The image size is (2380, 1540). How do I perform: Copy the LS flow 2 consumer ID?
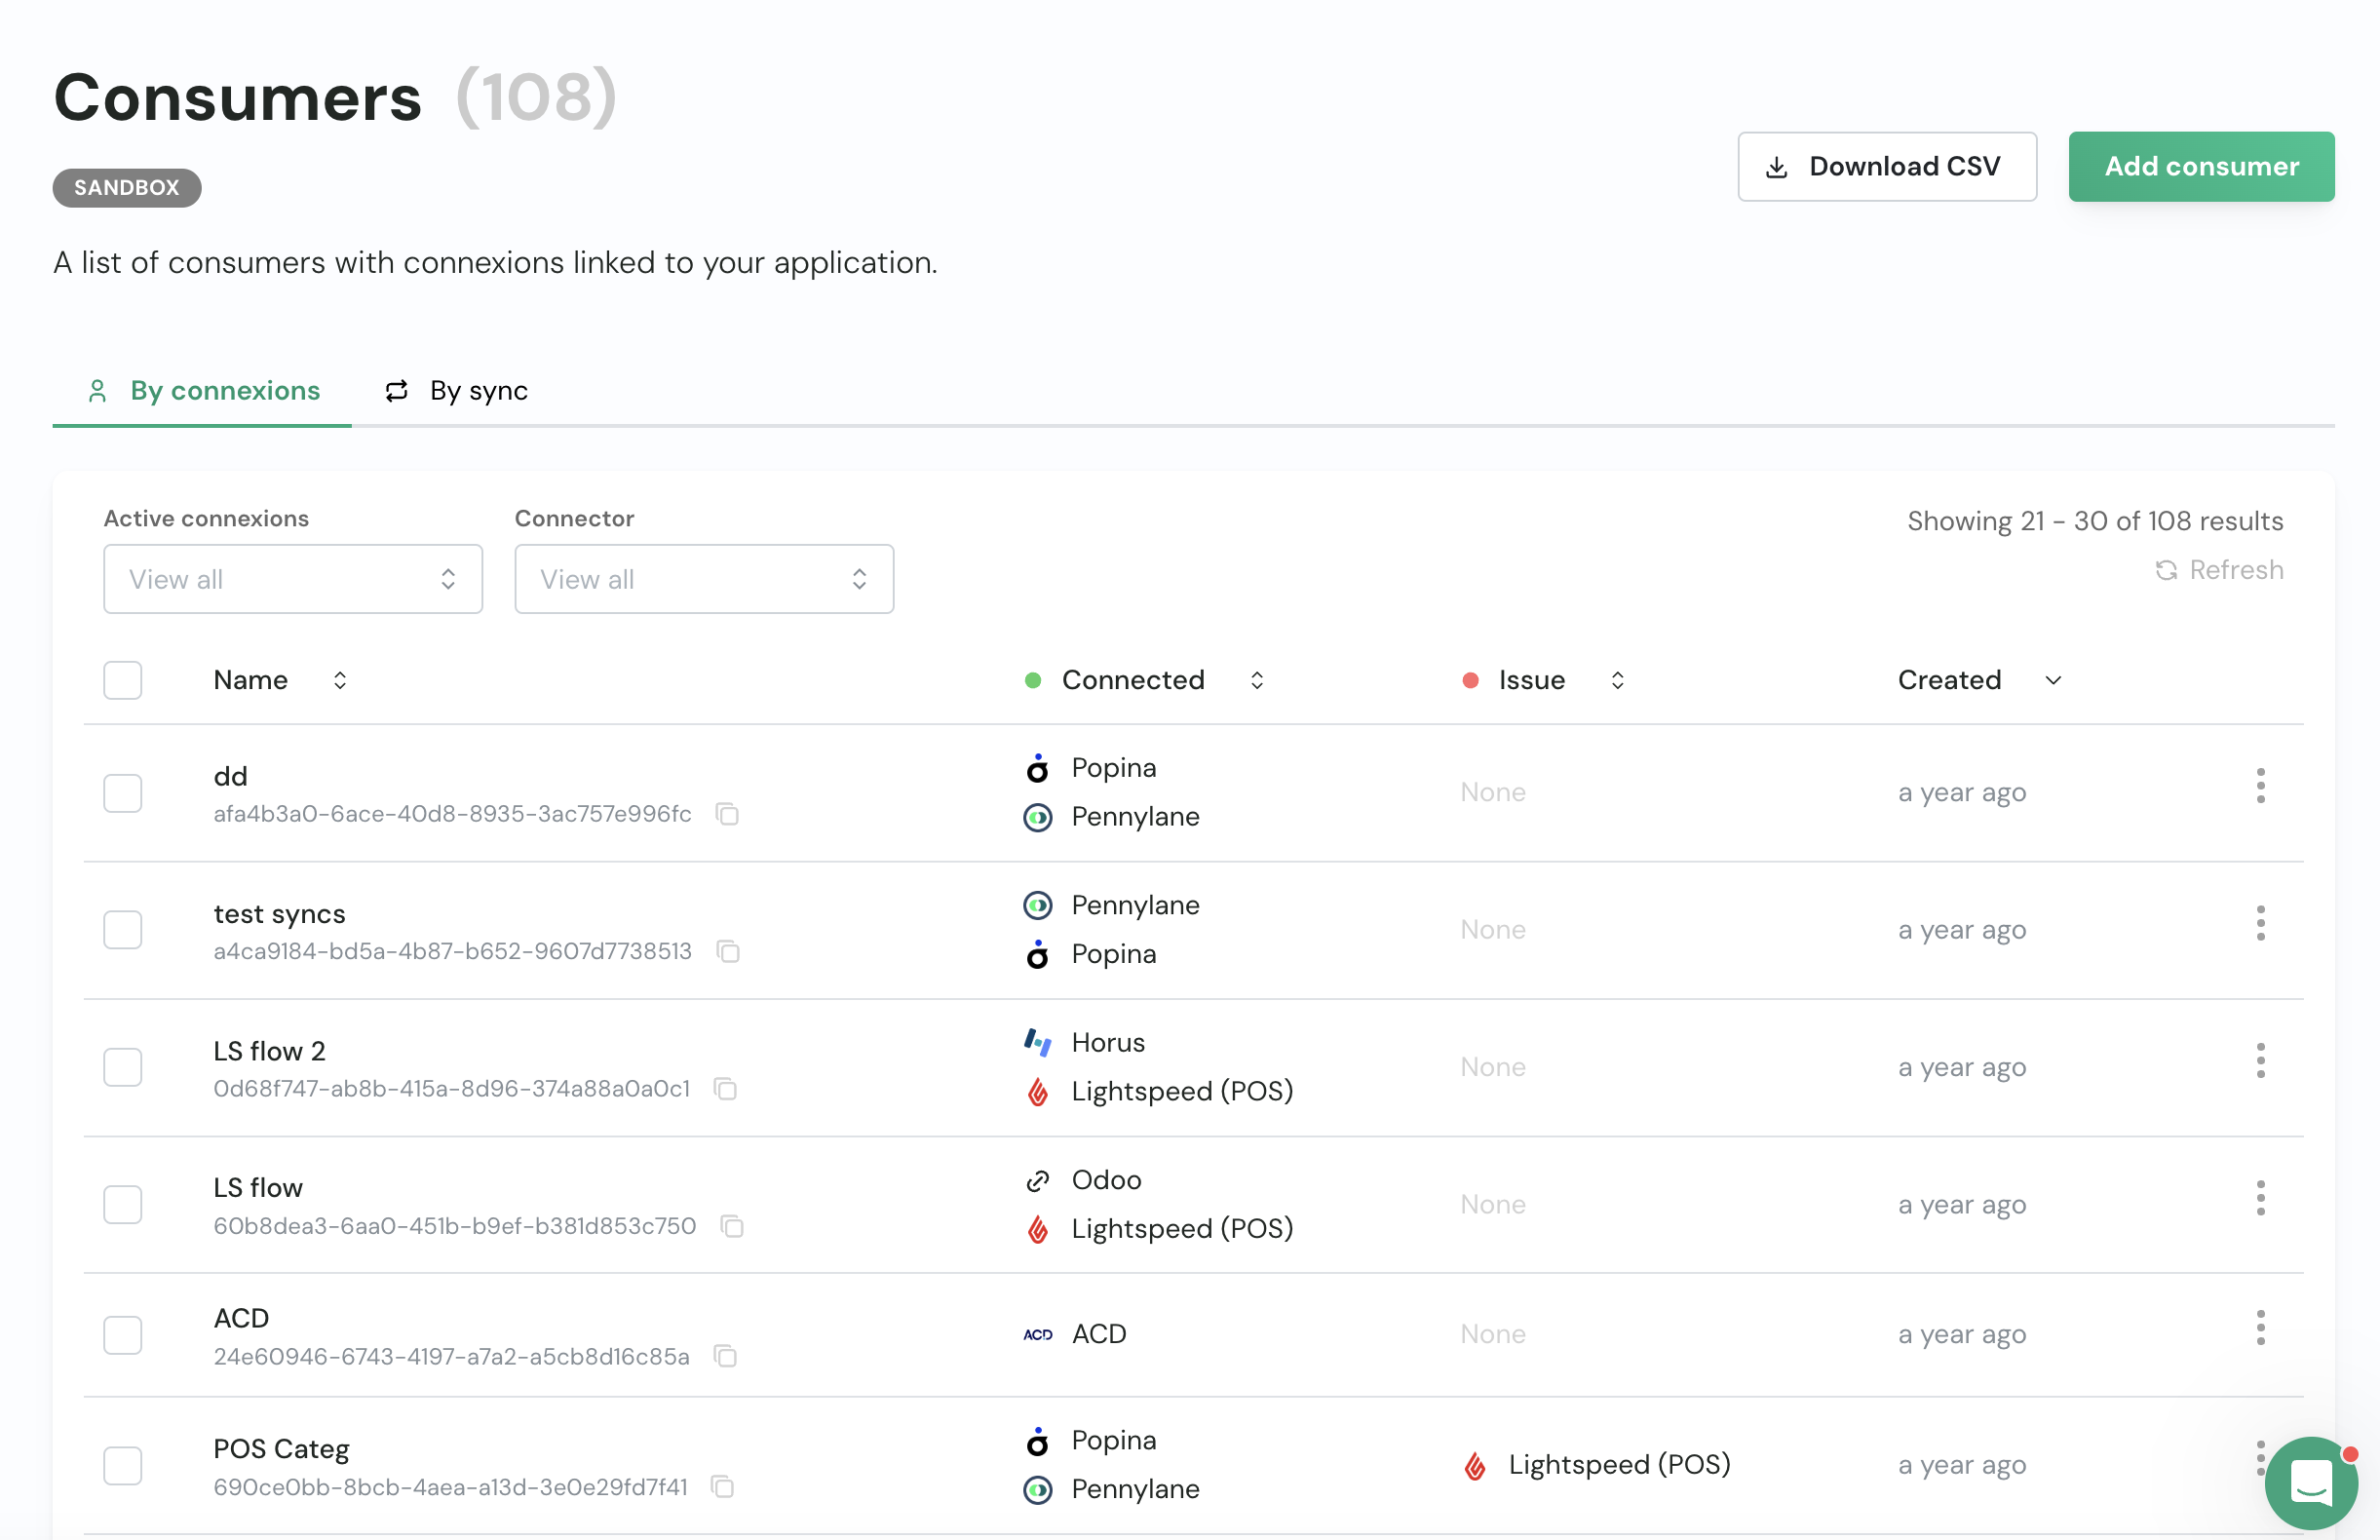coord(725,1088)
